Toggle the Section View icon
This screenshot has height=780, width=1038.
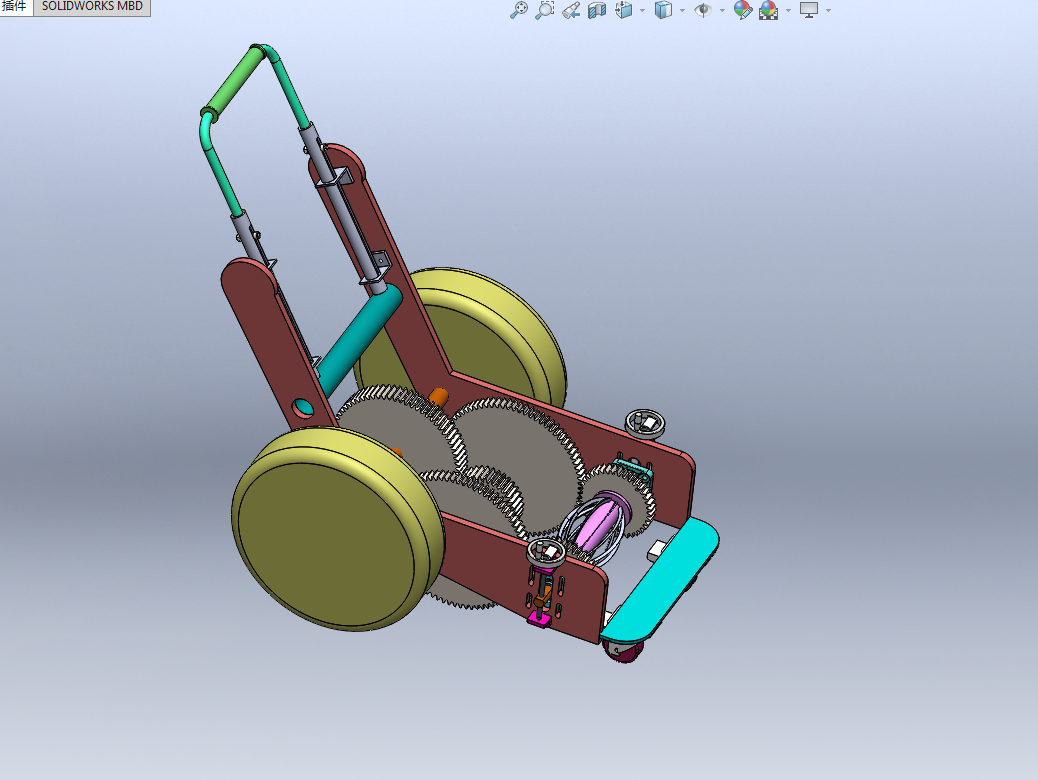point(597,10)
